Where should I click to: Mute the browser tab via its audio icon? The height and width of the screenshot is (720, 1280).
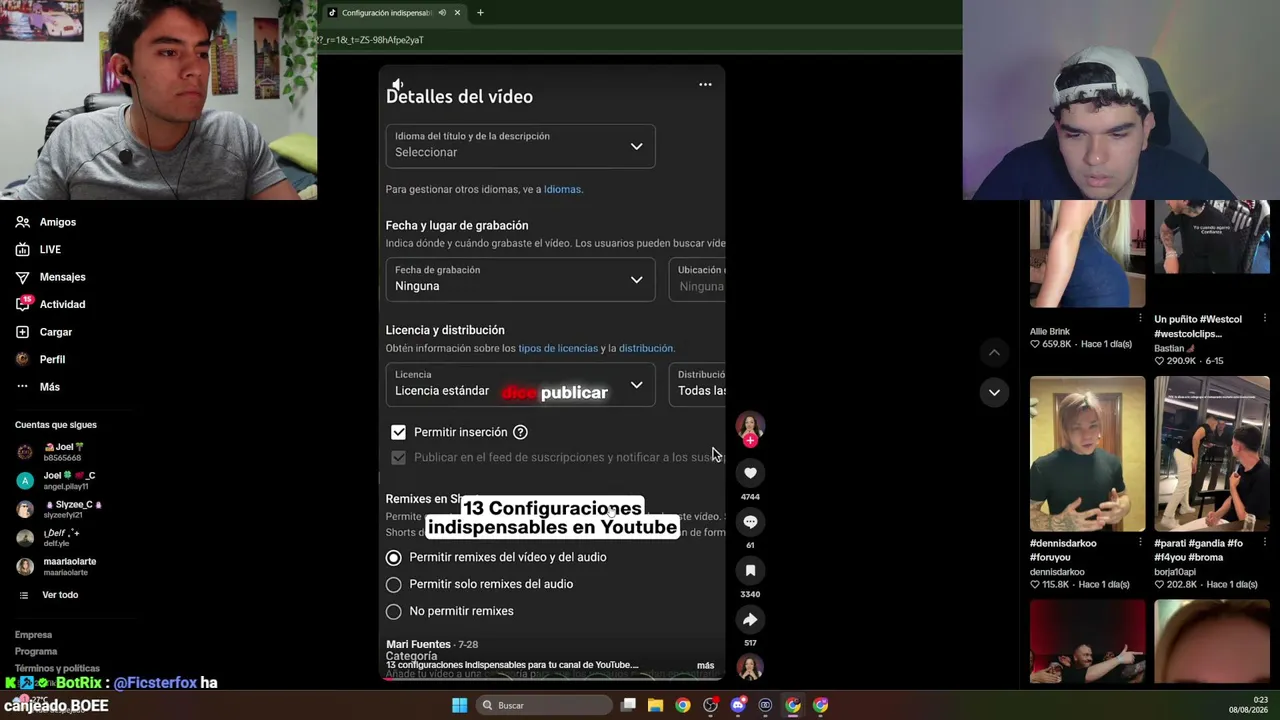pyautogui.click(x=442, y=13)
